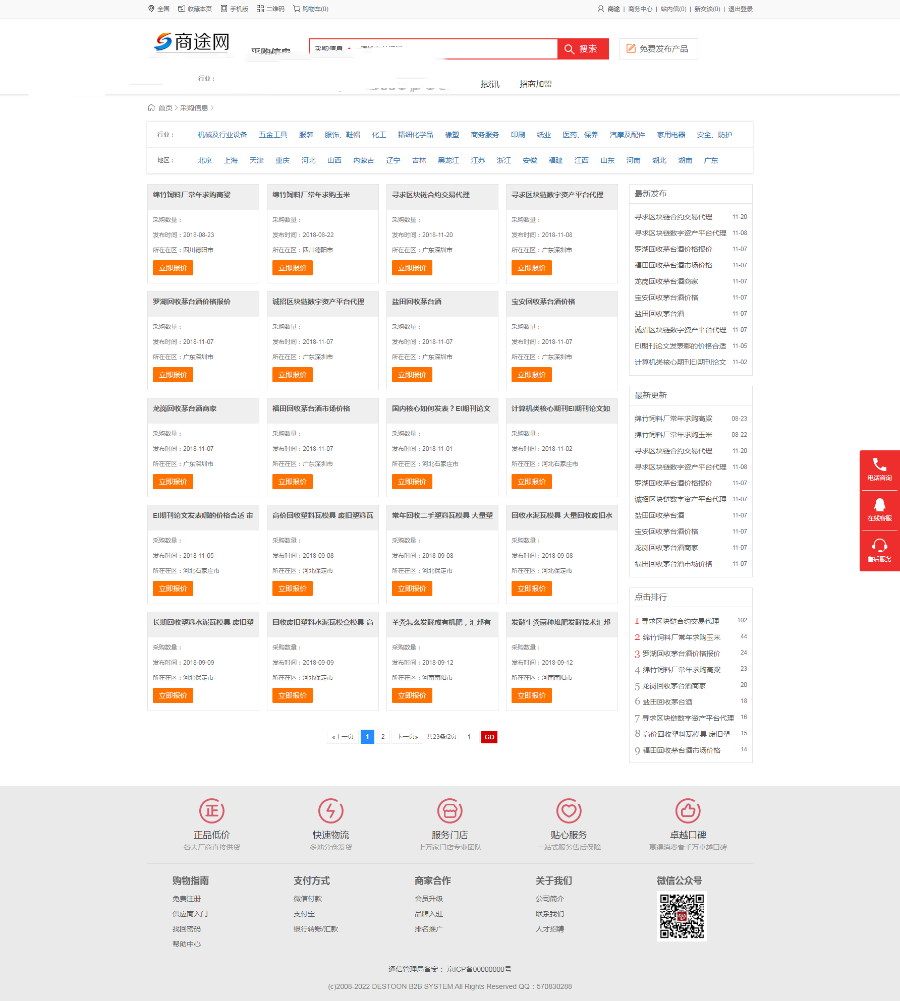Click the 卓越口碑 thumbs-up icon
The width and height of the screenshot is (900, 1001).
[687, 810]
